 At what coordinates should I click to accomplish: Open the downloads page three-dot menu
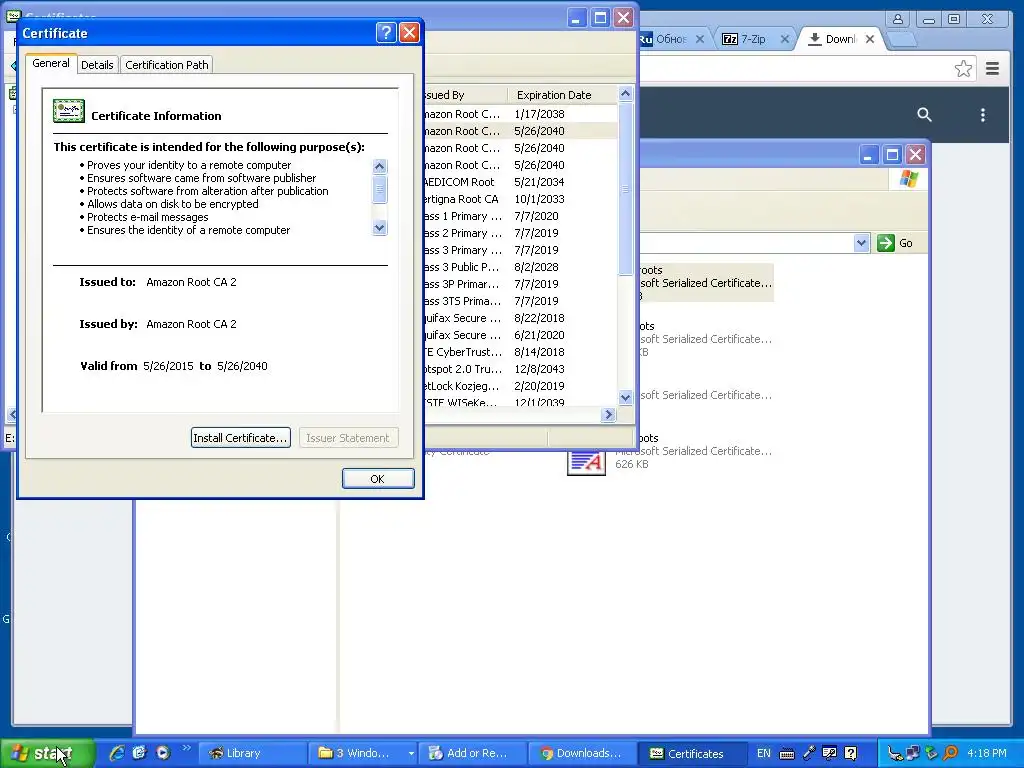pyautogui.click(x=982, y=115)
